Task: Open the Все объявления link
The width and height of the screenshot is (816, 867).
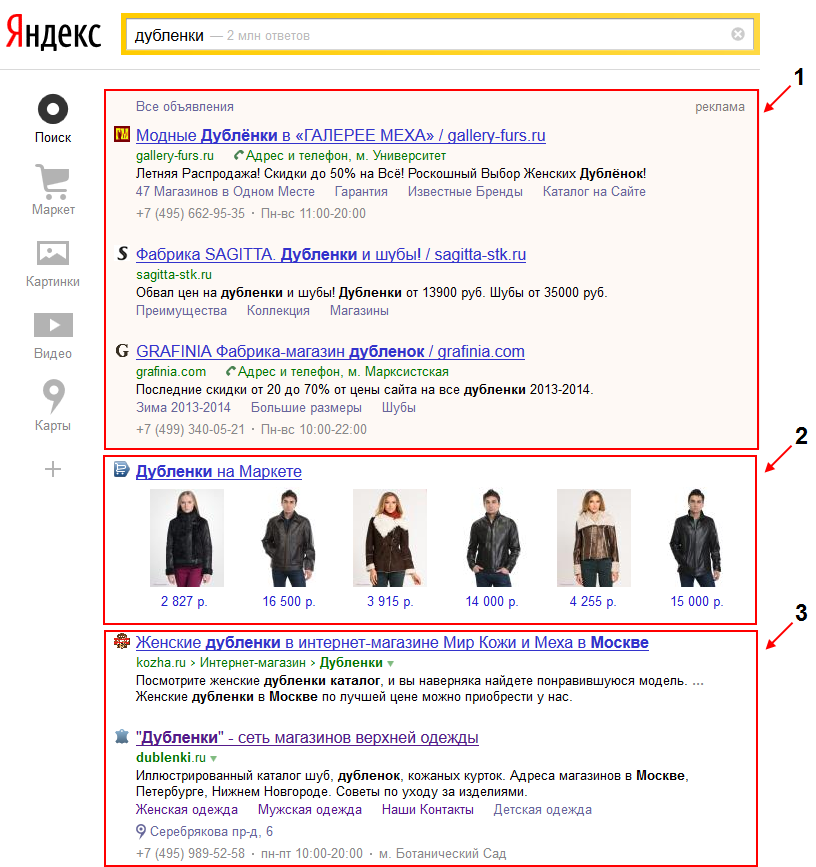Action: pyautogui.click(x=185, y=107)
